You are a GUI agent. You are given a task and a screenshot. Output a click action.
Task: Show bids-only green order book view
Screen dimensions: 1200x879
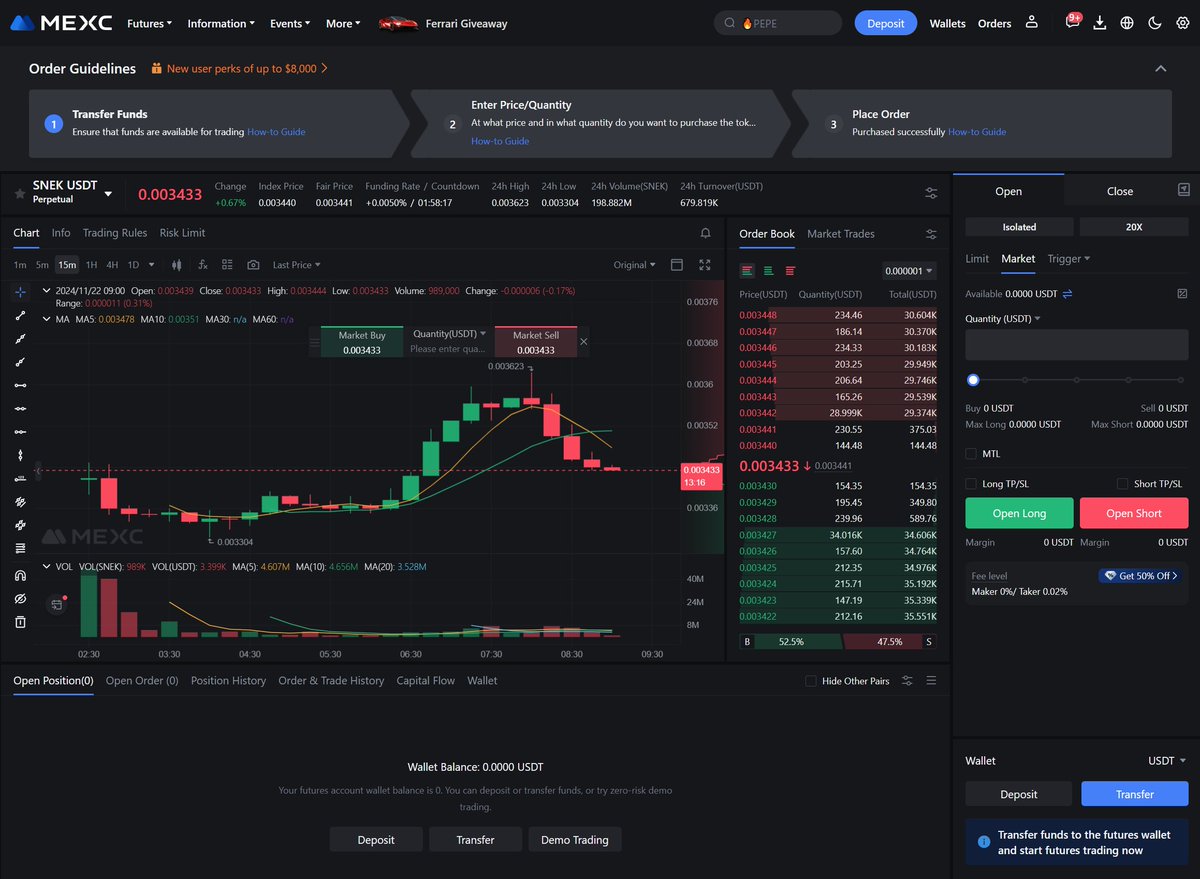tap(769, 271)
